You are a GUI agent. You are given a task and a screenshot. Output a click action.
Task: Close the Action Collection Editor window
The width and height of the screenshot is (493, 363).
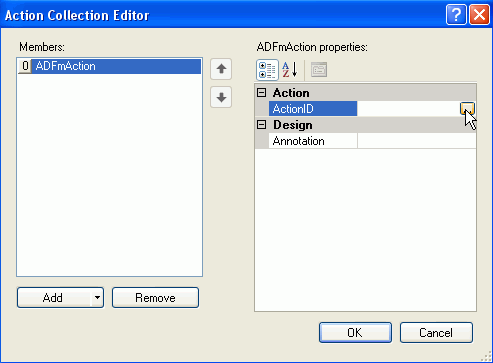point(479,15)
